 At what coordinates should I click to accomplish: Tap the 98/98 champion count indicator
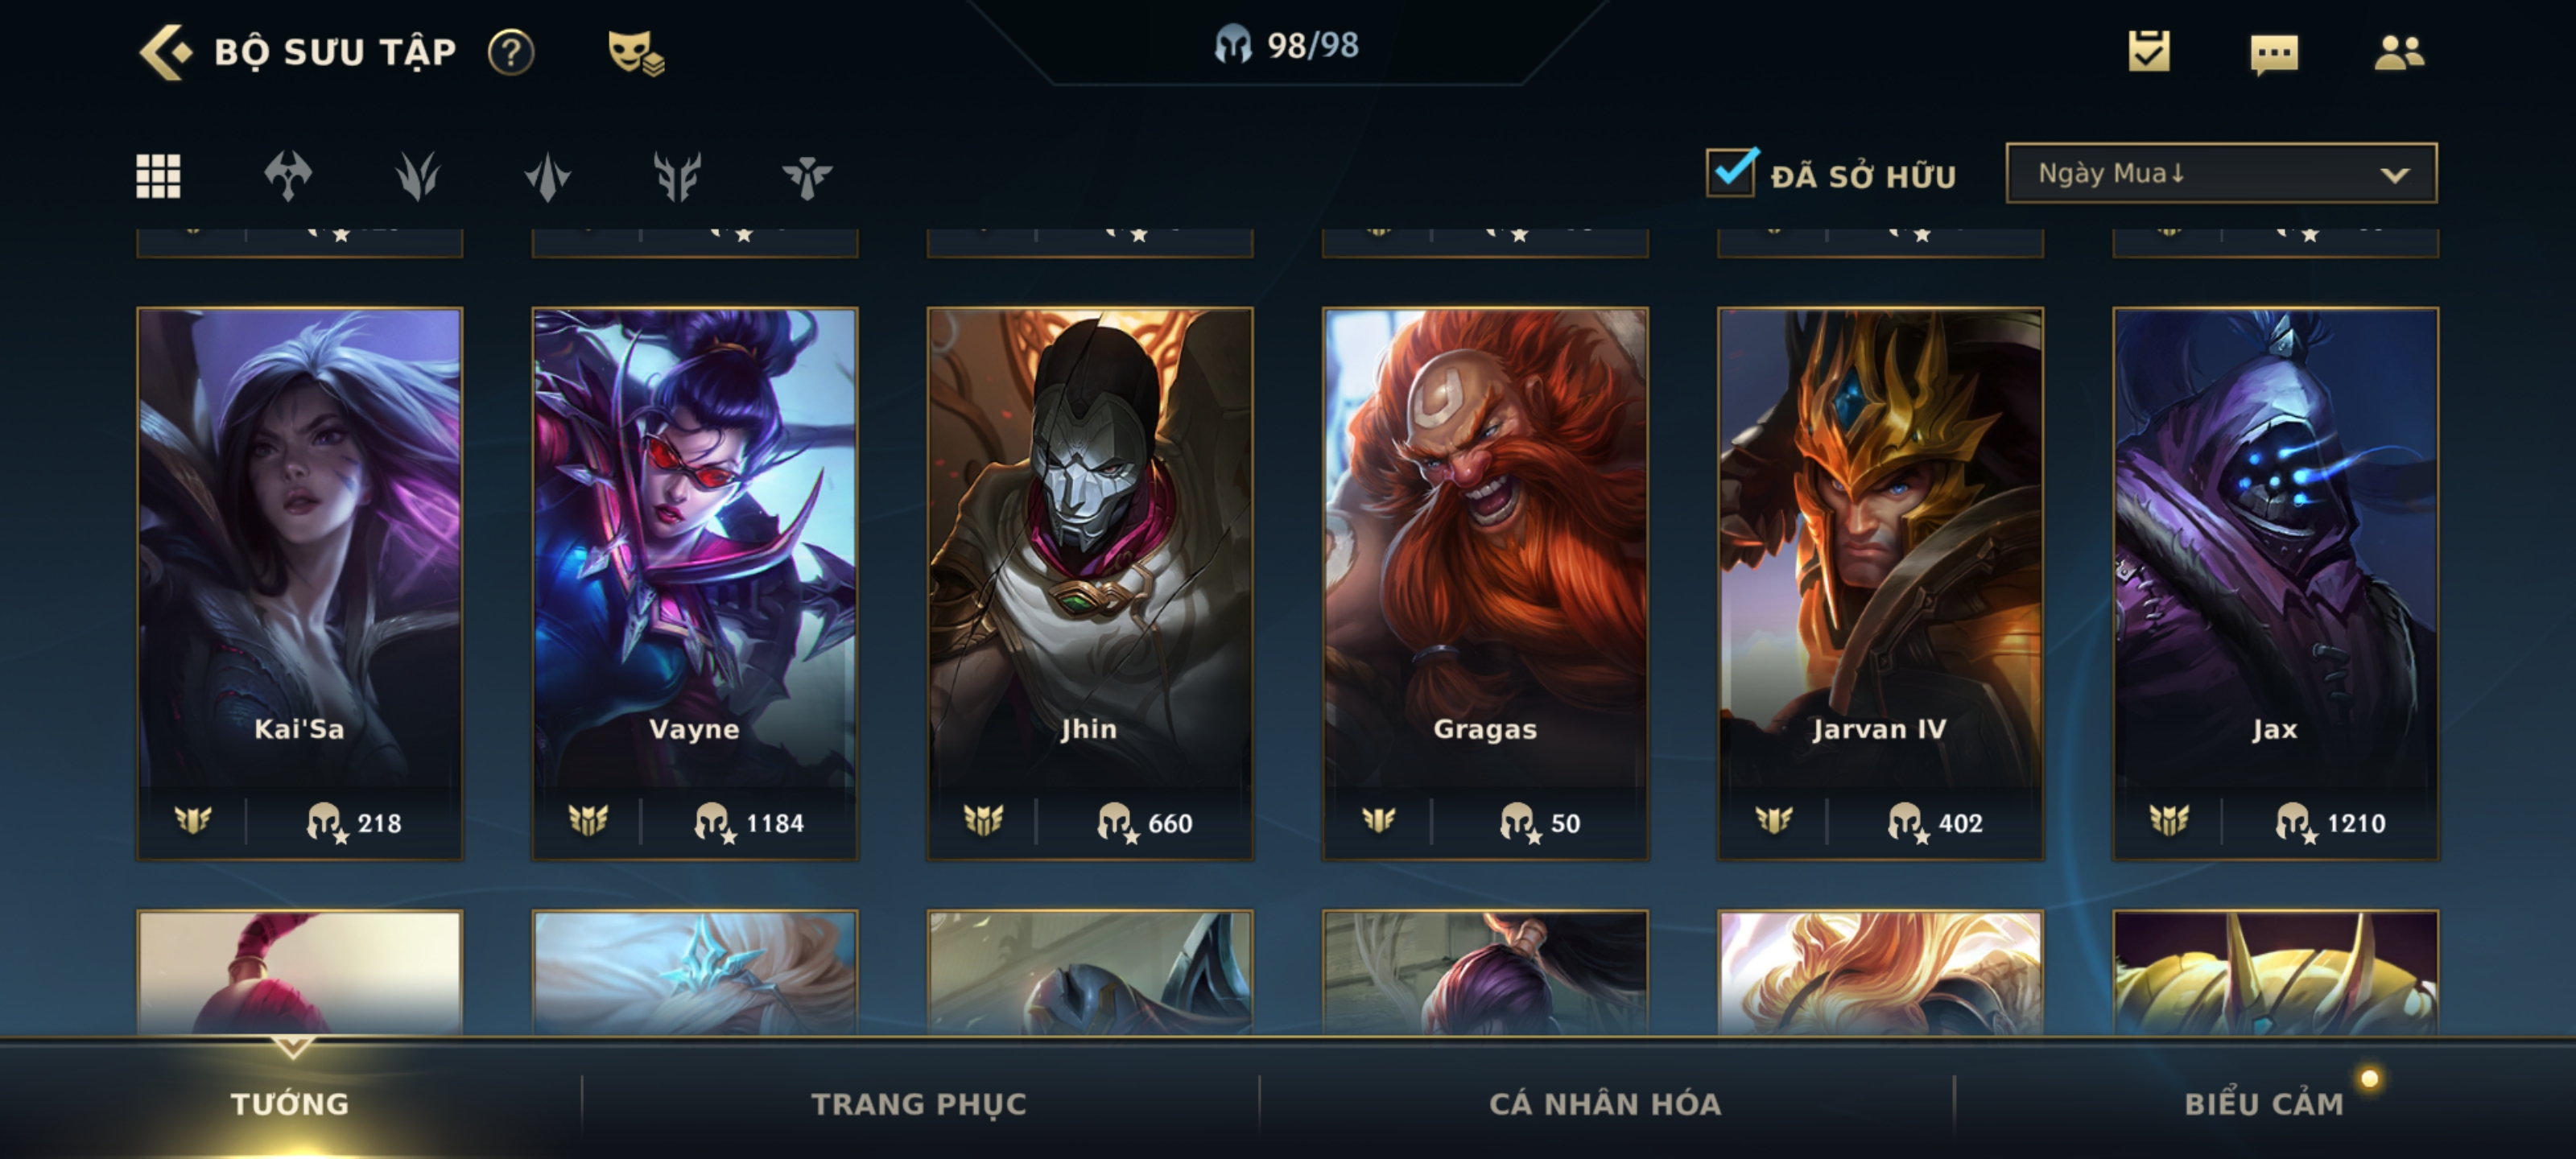coord(1287,45)
